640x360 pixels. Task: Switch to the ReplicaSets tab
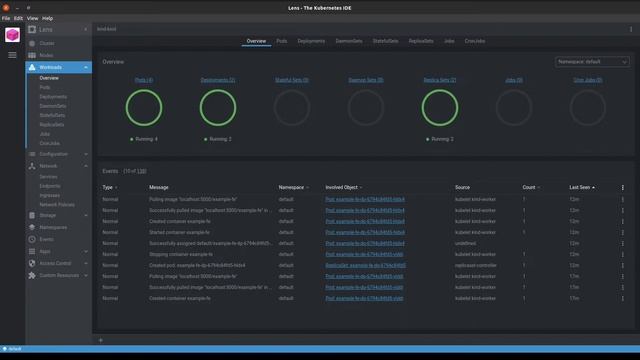pos(421,41)
